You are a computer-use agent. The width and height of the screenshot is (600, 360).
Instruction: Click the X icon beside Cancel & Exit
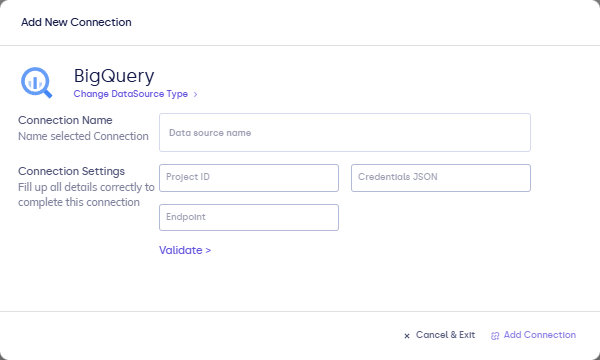407,336
